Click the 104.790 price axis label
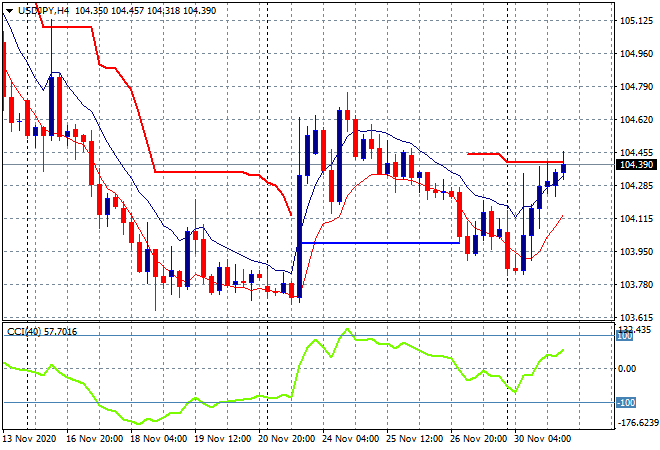The height and width of the screenshot is (450, 660). coord(637,87)
